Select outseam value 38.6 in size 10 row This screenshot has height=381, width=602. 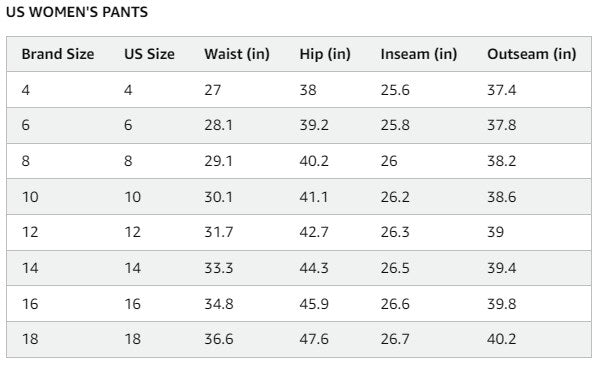(501, 197)
